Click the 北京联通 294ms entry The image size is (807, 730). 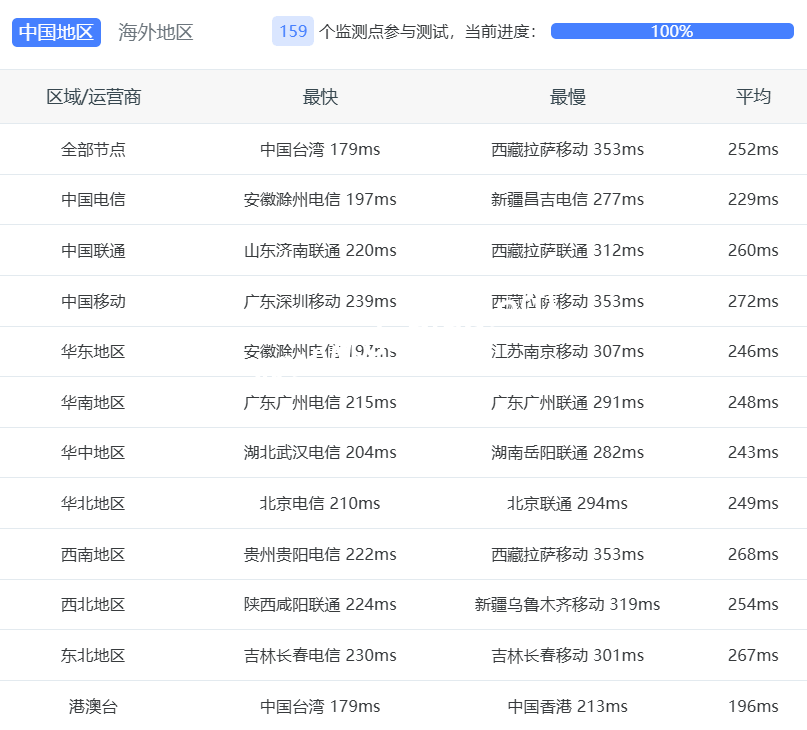point(567,504)
